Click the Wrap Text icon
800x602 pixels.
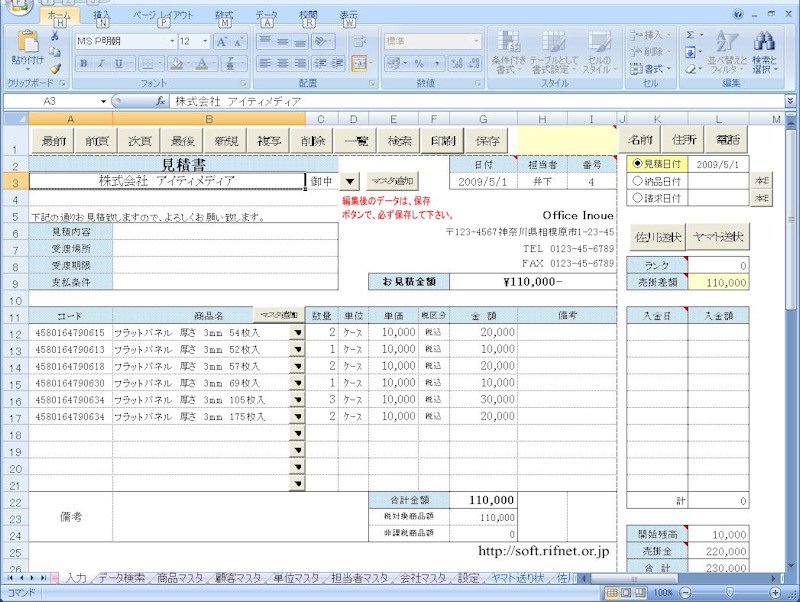tap(359, 41)
